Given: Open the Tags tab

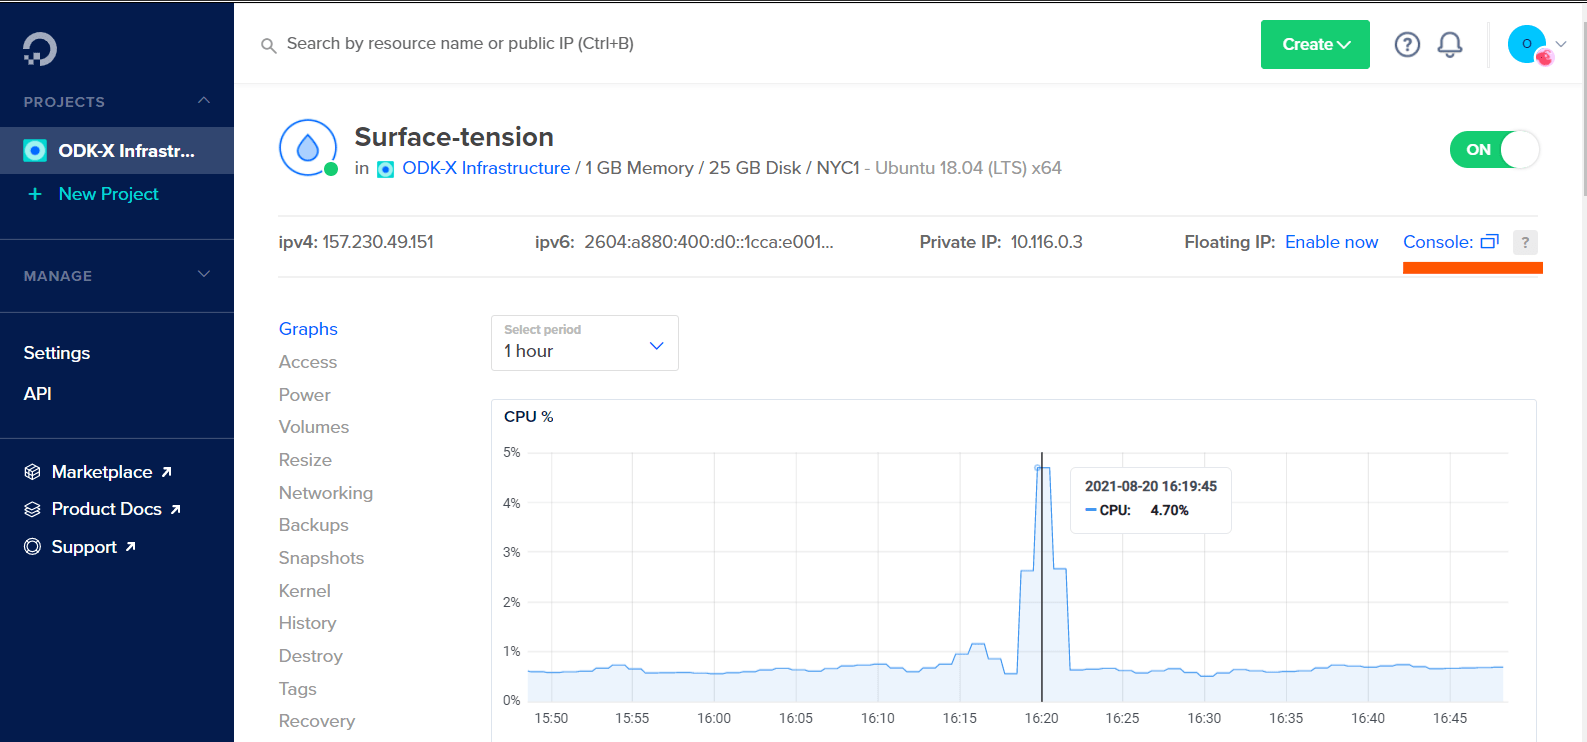Looking at the screenshot, I should (x=298, y=689).
